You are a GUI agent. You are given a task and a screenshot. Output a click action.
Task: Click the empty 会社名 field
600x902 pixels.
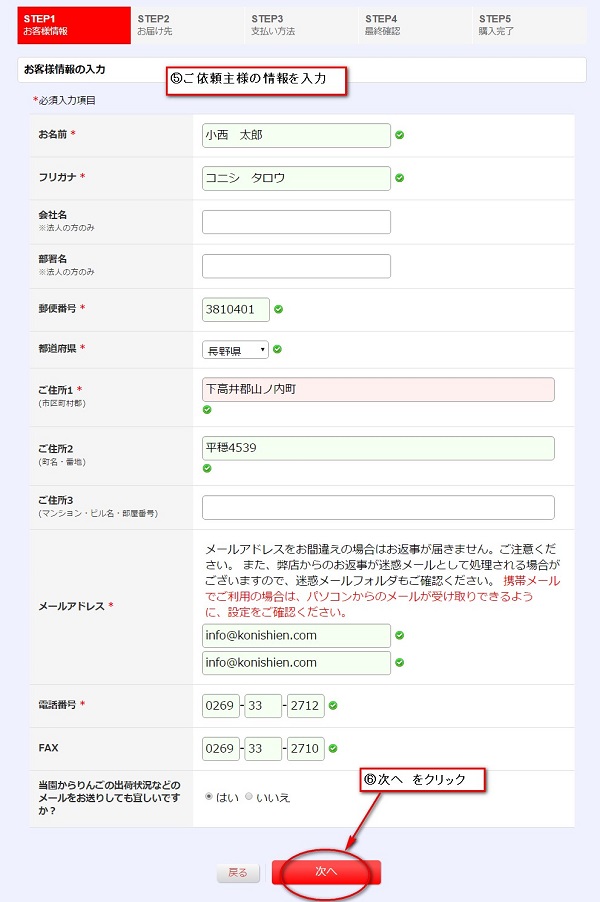[x=296, y=222]
